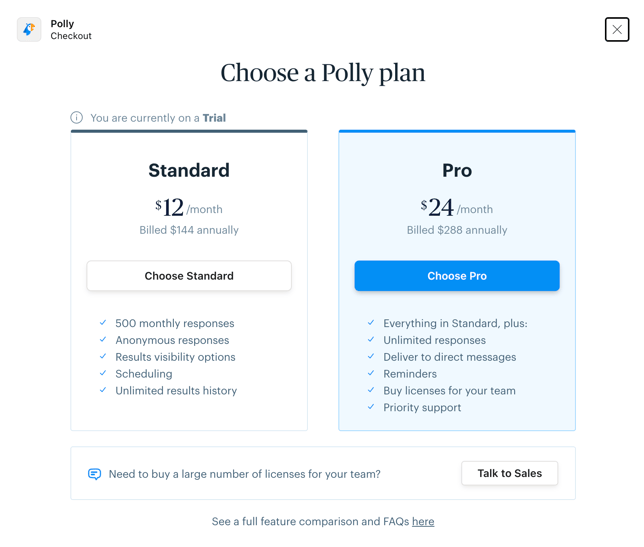The width and height of the screenshot is (644, 547).
Task: Follow the 'here' feature comparison link
Action: click(x=423, y=522)
